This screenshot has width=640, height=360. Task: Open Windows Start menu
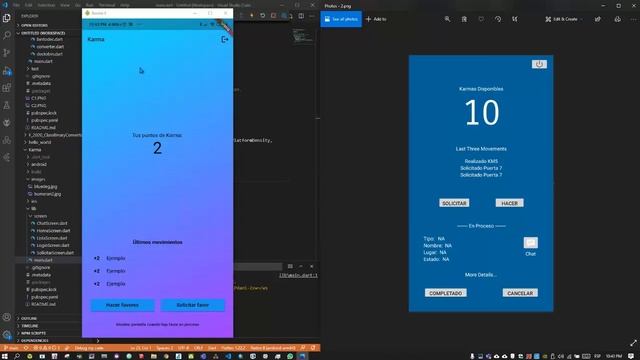5,356
